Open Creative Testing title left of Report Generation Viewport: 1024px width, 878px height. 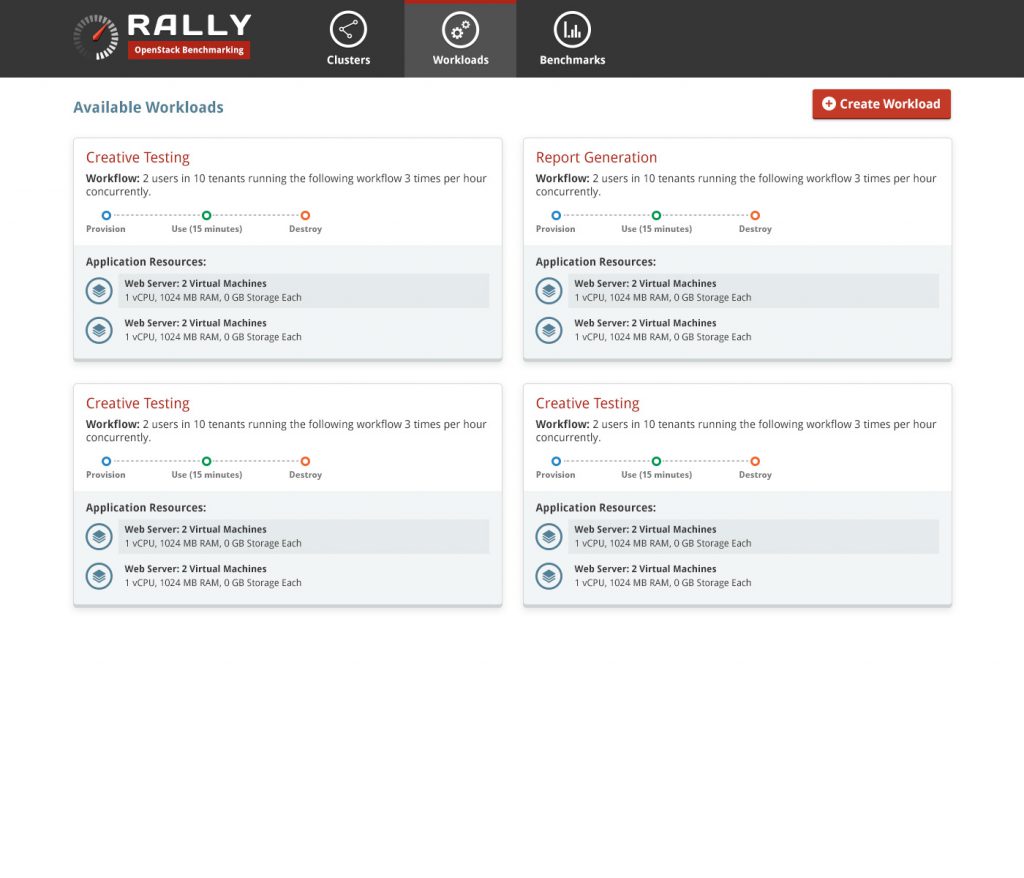coord(138,157)
